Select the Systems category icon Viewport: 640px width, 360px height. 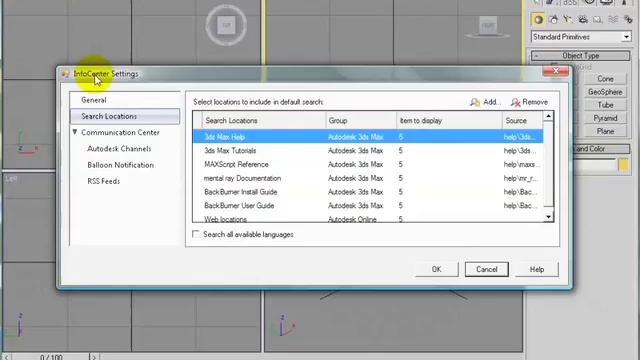[x=627, y=19]
